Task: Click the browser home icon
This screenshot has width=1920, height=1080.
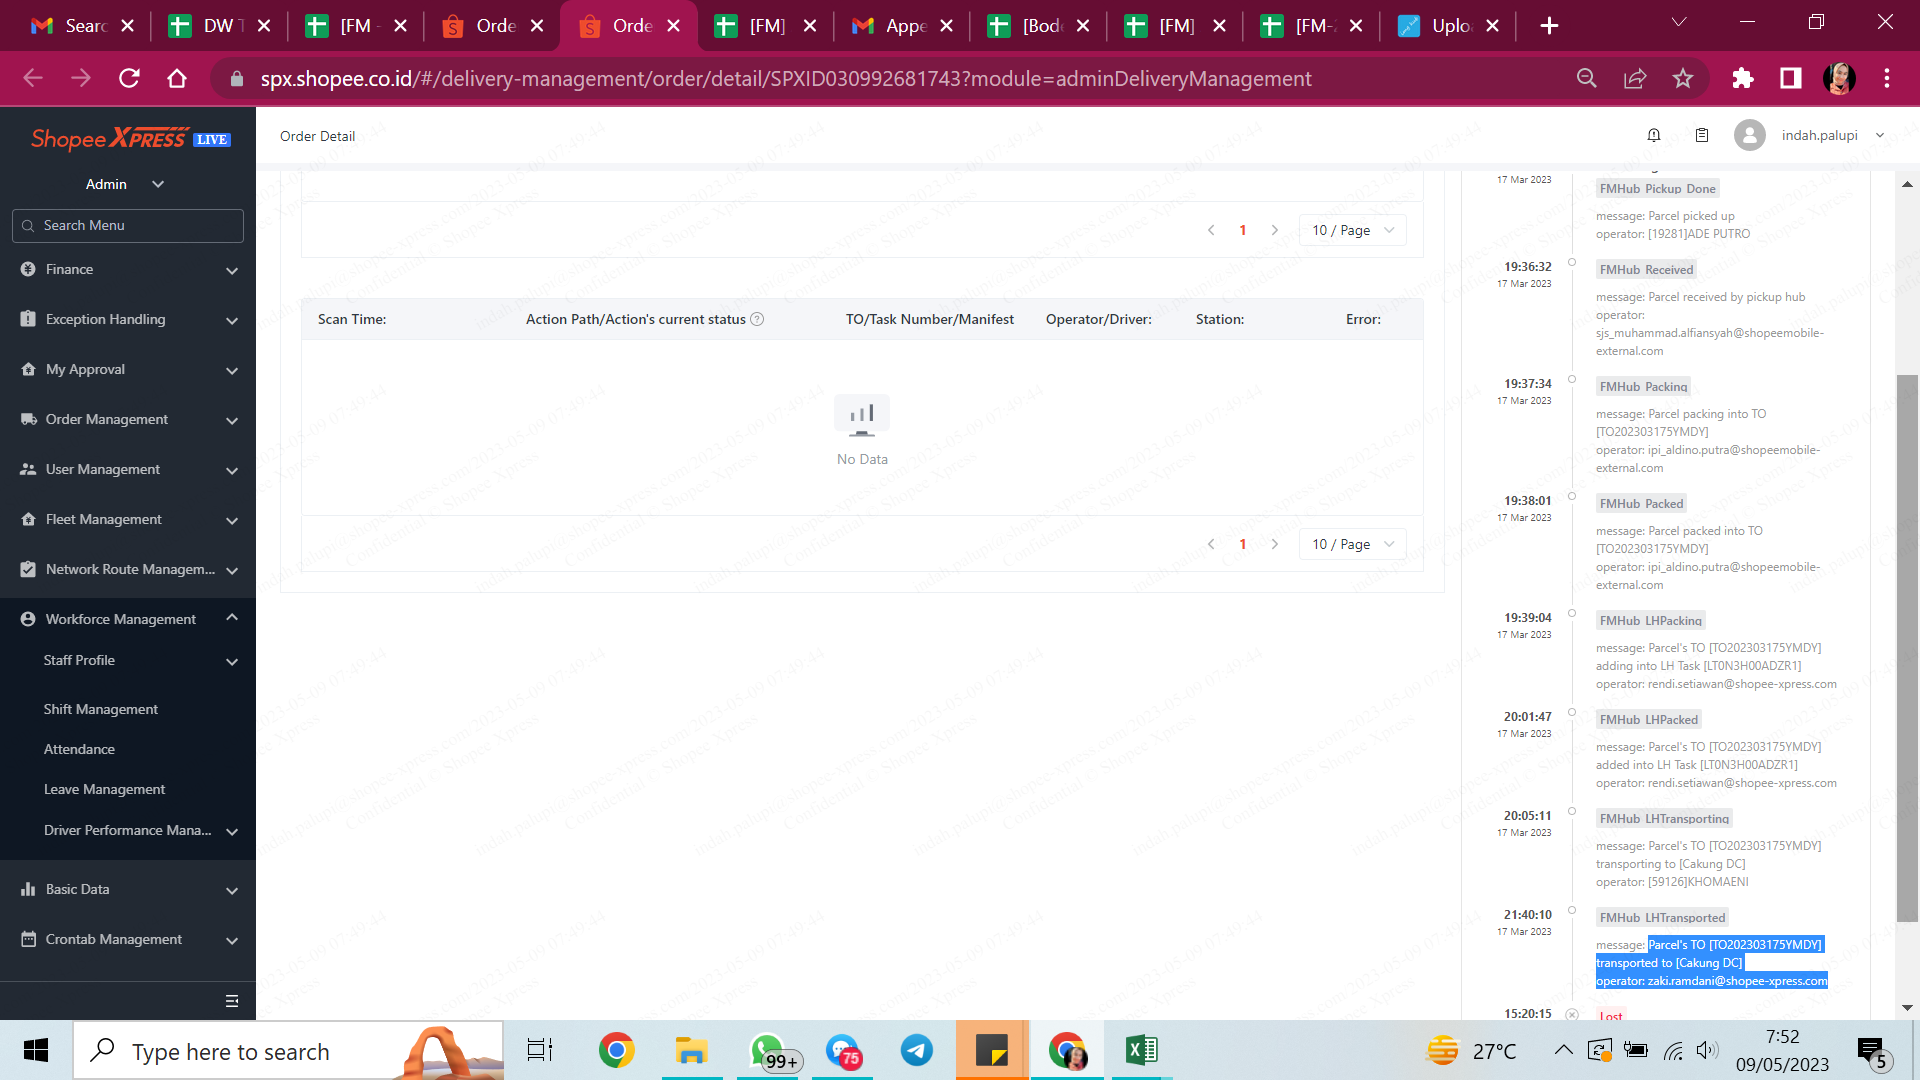Action: [177, 78]
